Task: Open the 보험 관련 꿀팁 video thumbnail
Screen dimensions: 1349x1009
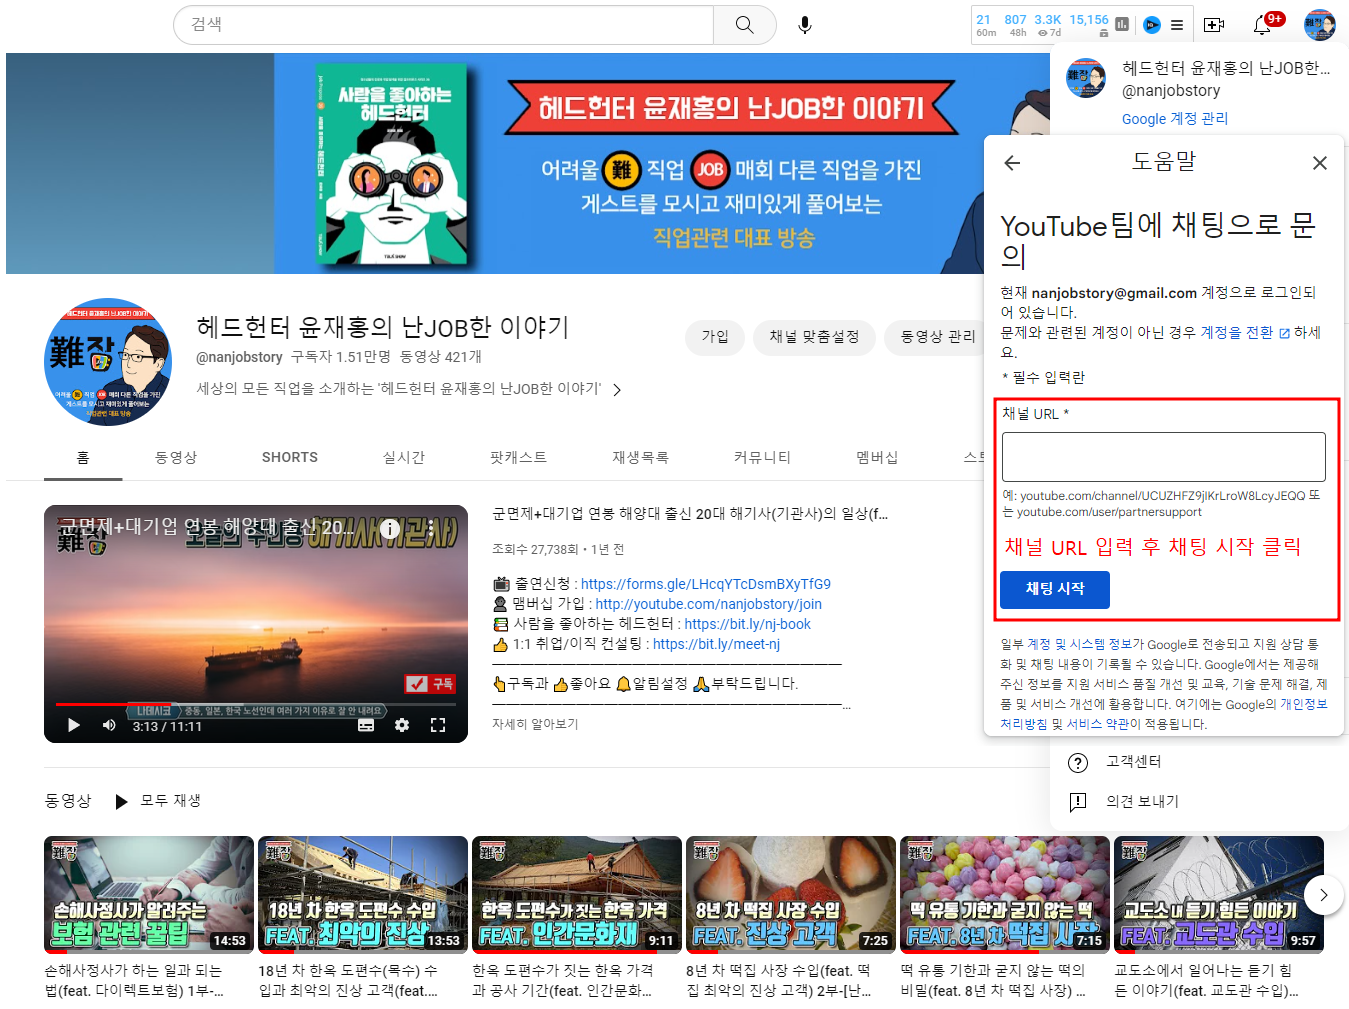Action: (149, 895)
